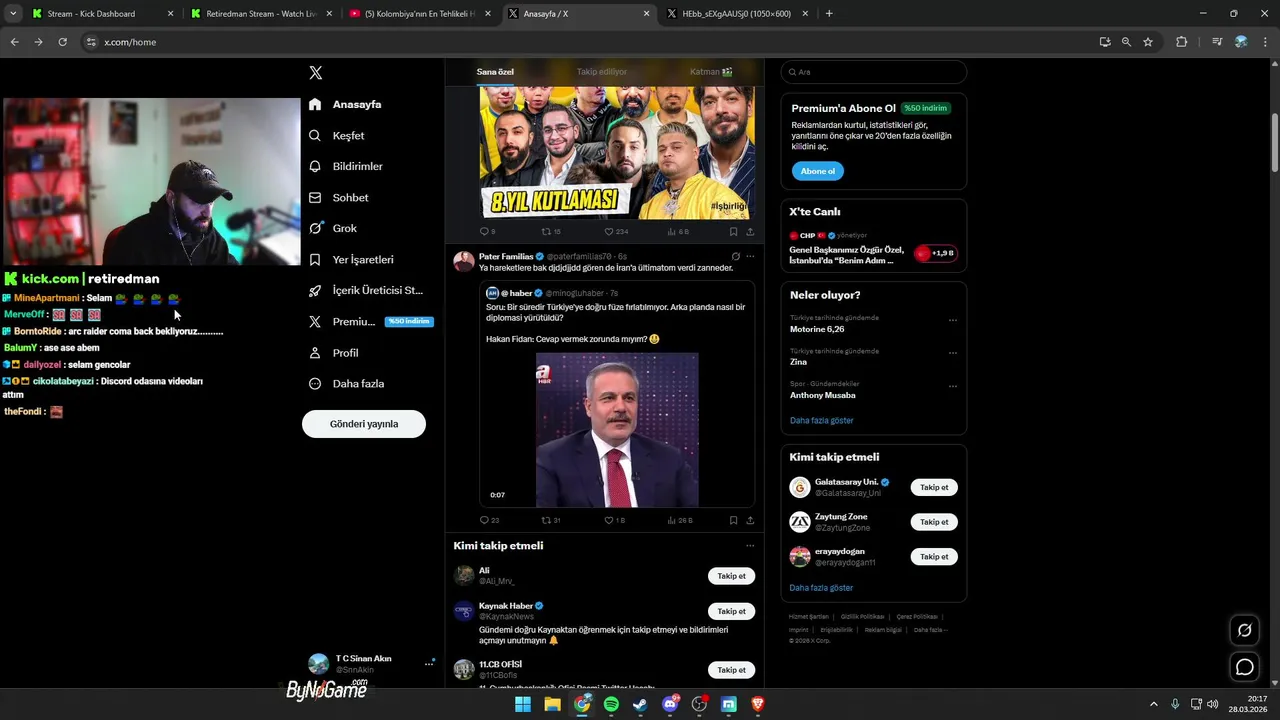Follow Ali in feed suggestions
The height and width of the screenshot is (720, 1280).
click(731, 576)
